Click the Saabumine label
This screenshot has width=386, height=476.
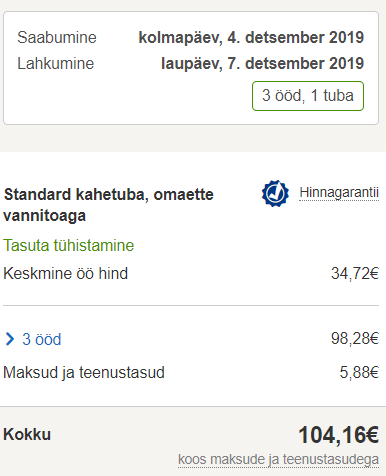57,37
